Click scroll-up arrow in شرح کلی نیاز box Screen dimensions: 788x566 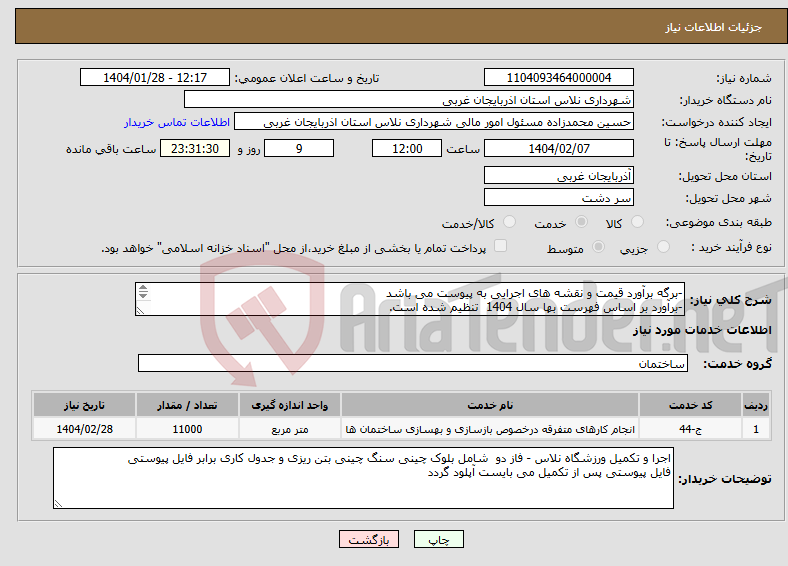(143, 288)
